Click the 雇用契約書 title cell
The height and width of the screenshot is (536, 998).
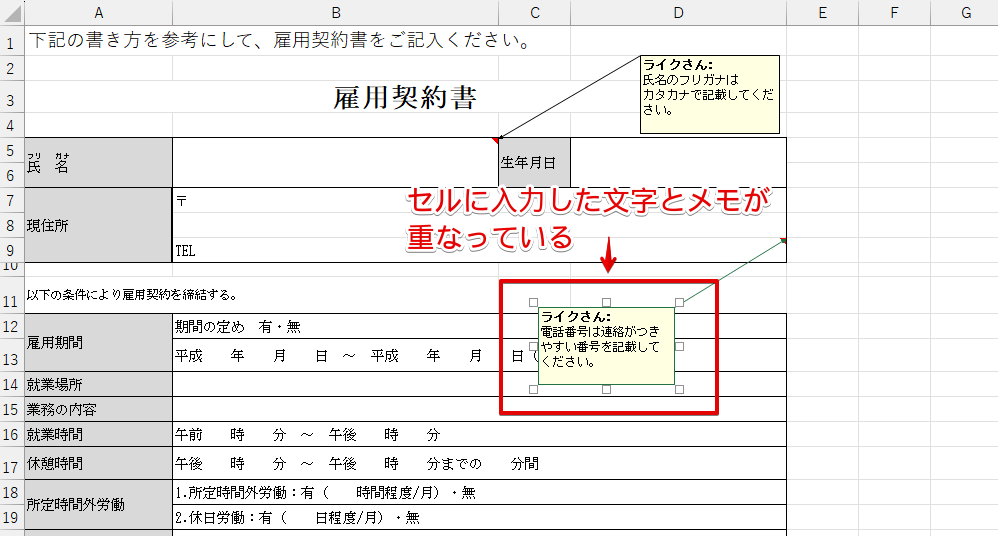405,98
